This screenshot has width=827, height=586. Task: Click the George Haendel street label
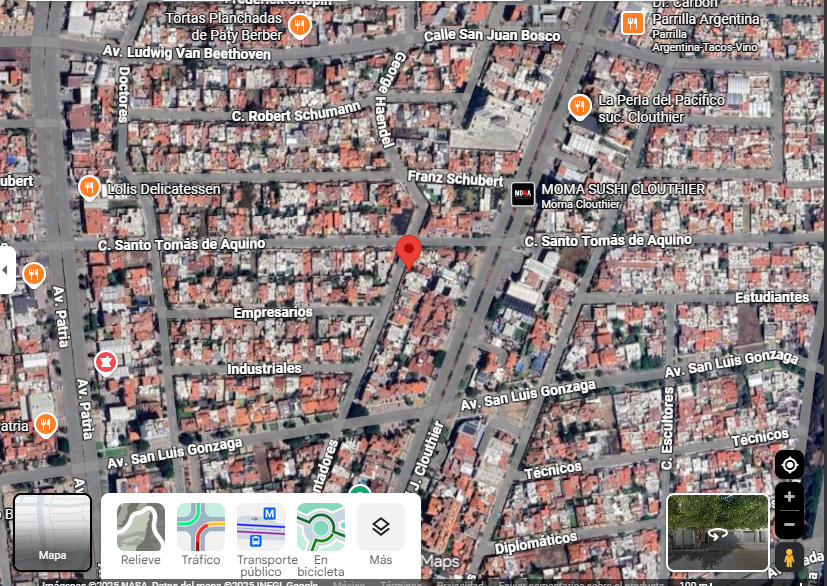(x=389, y=99)
